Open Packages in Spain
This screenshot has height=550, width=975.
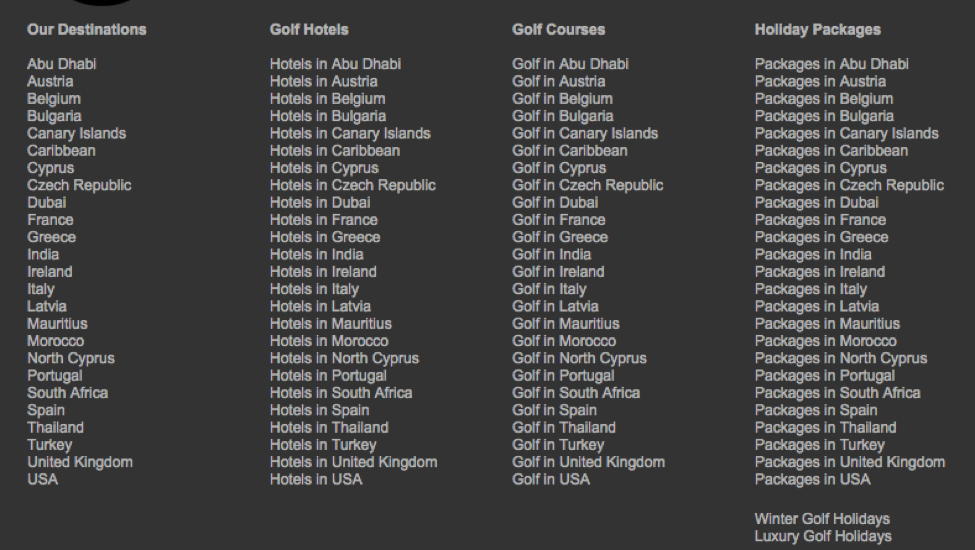click(x=816, y=410)
